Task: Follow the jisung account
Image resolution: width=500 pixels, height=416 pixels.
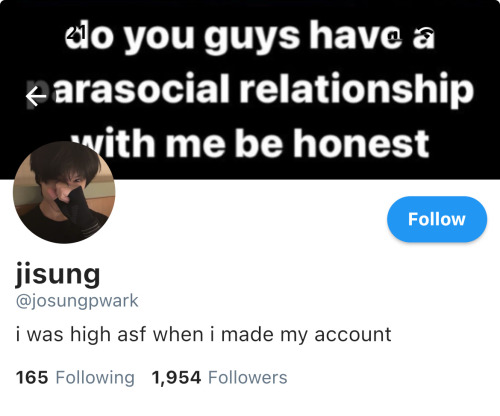Action: click(x=437, y=219)
